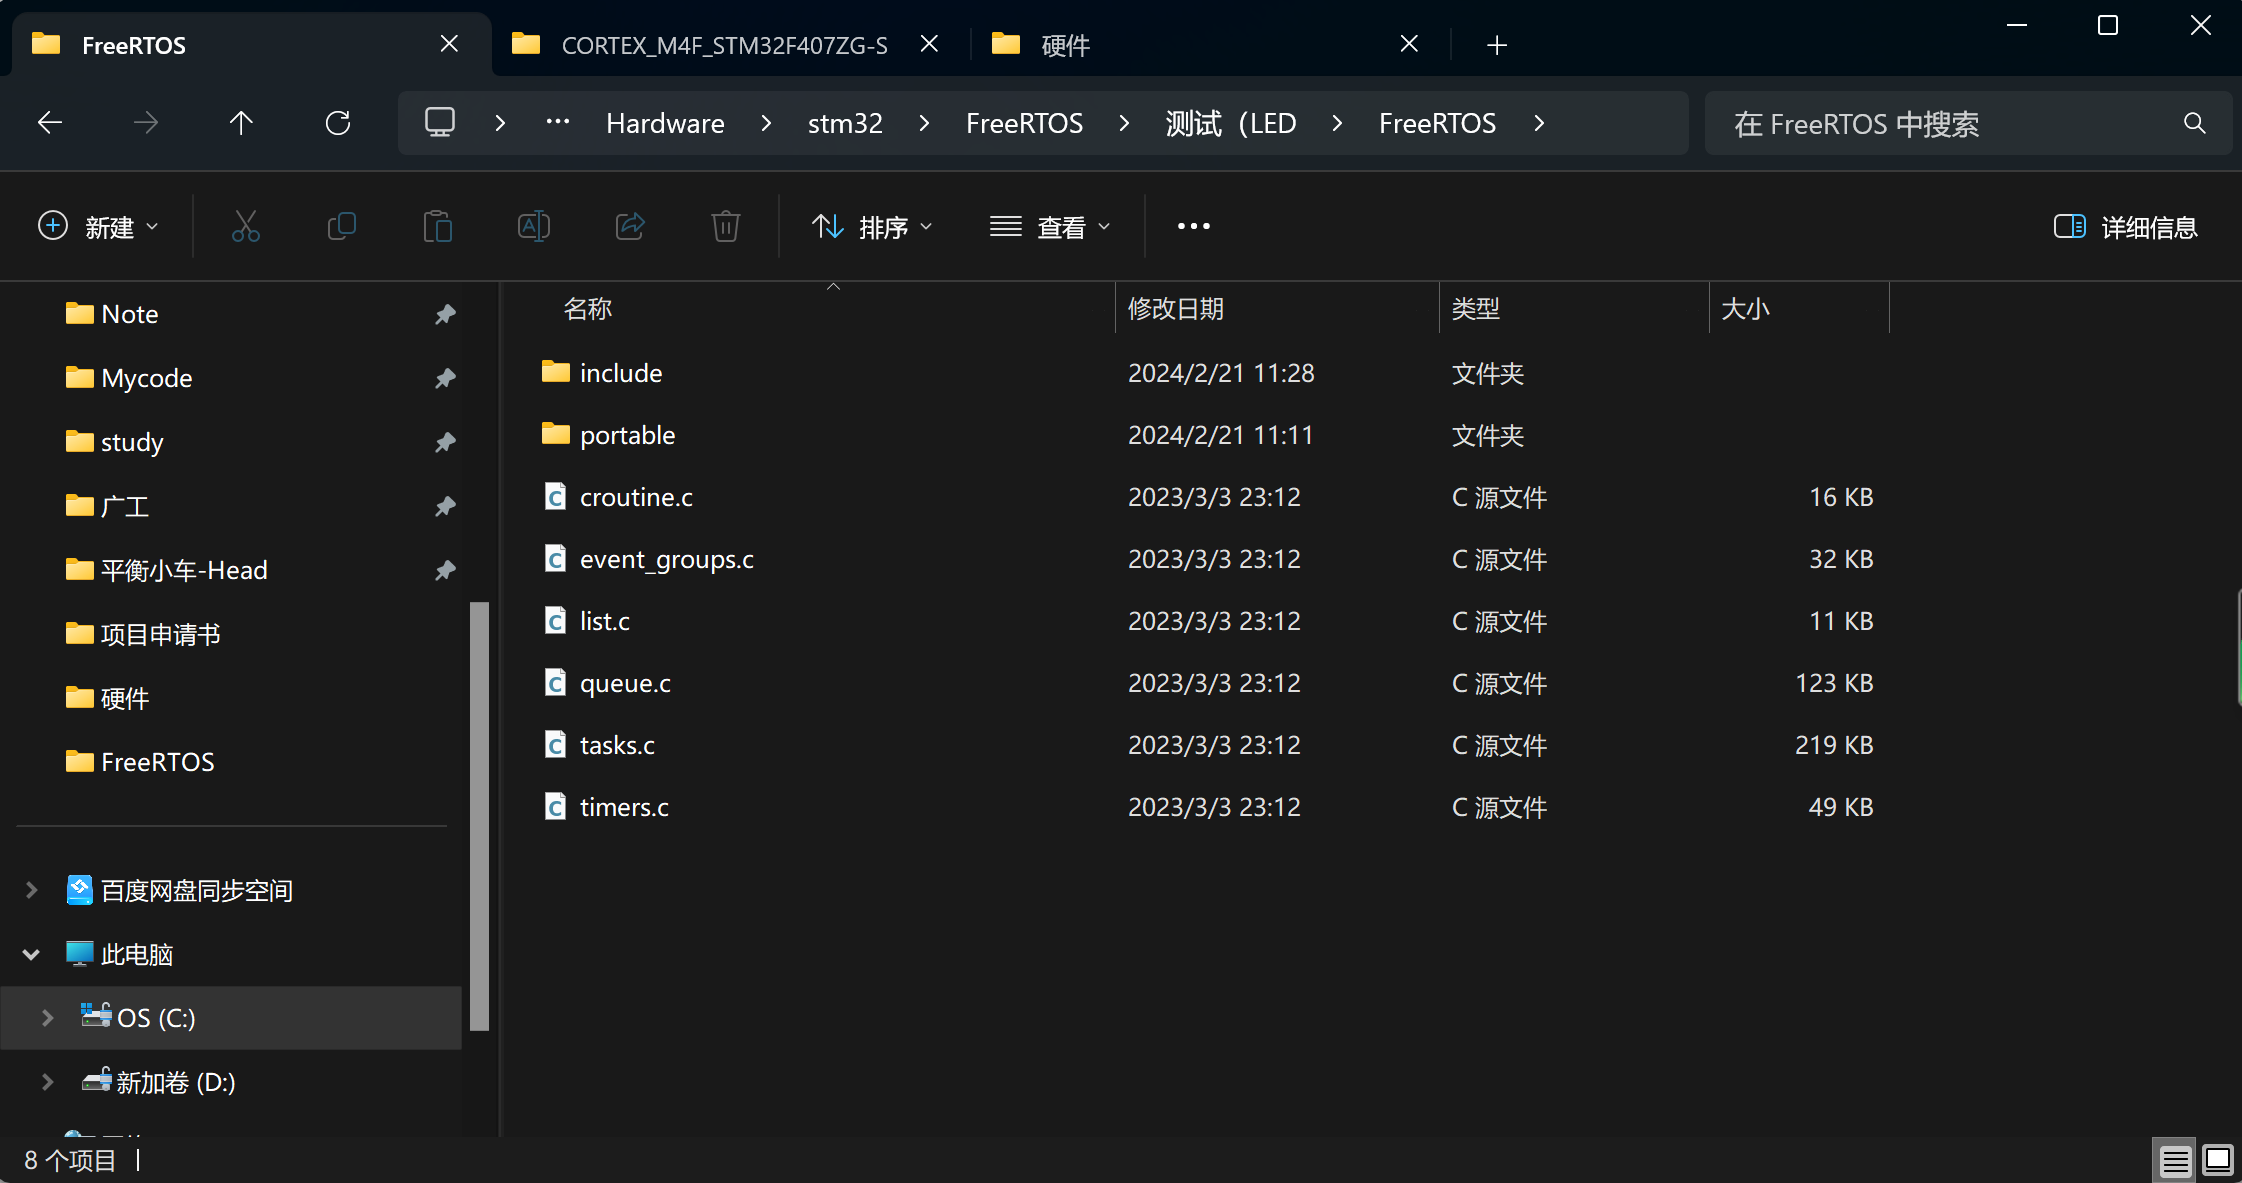Image resolution: width=2242 pixels, height=1183 pixels.
Task: Close the 硬件 tab
Action: pos(1409,44)
